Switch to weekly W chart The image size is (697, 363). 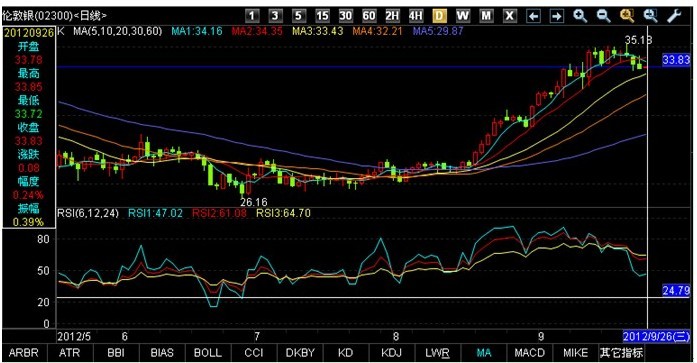tap(463, 16)
